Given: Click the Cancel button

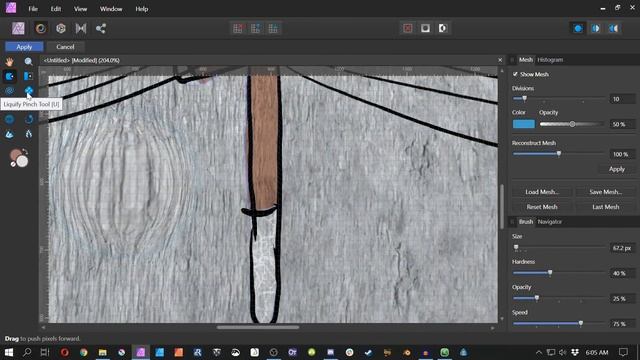Looking at the screenshot, I should [65, 47].
